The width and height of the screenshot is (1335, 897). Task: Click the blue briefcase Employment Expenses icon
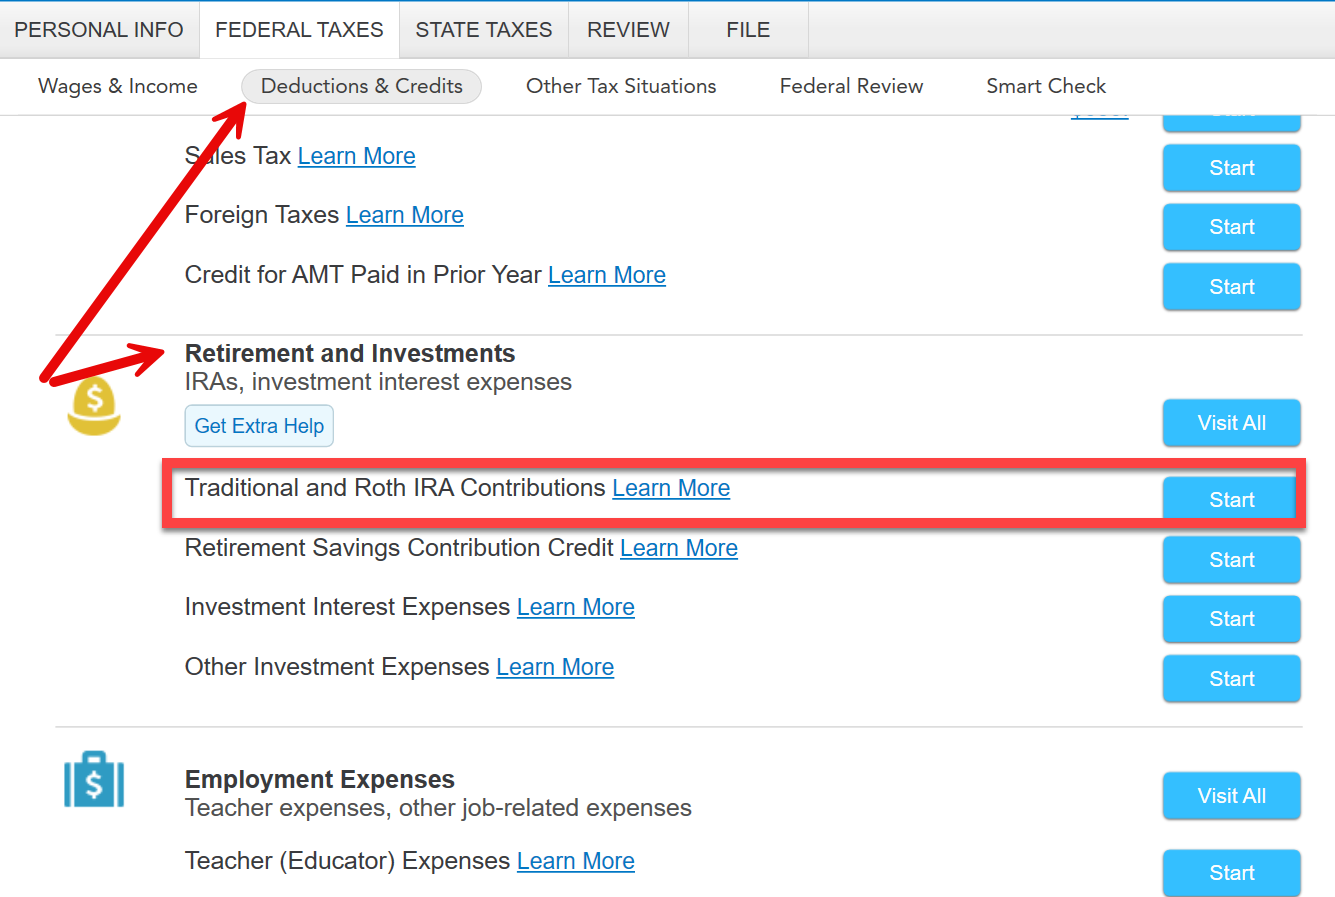point(94,780)
